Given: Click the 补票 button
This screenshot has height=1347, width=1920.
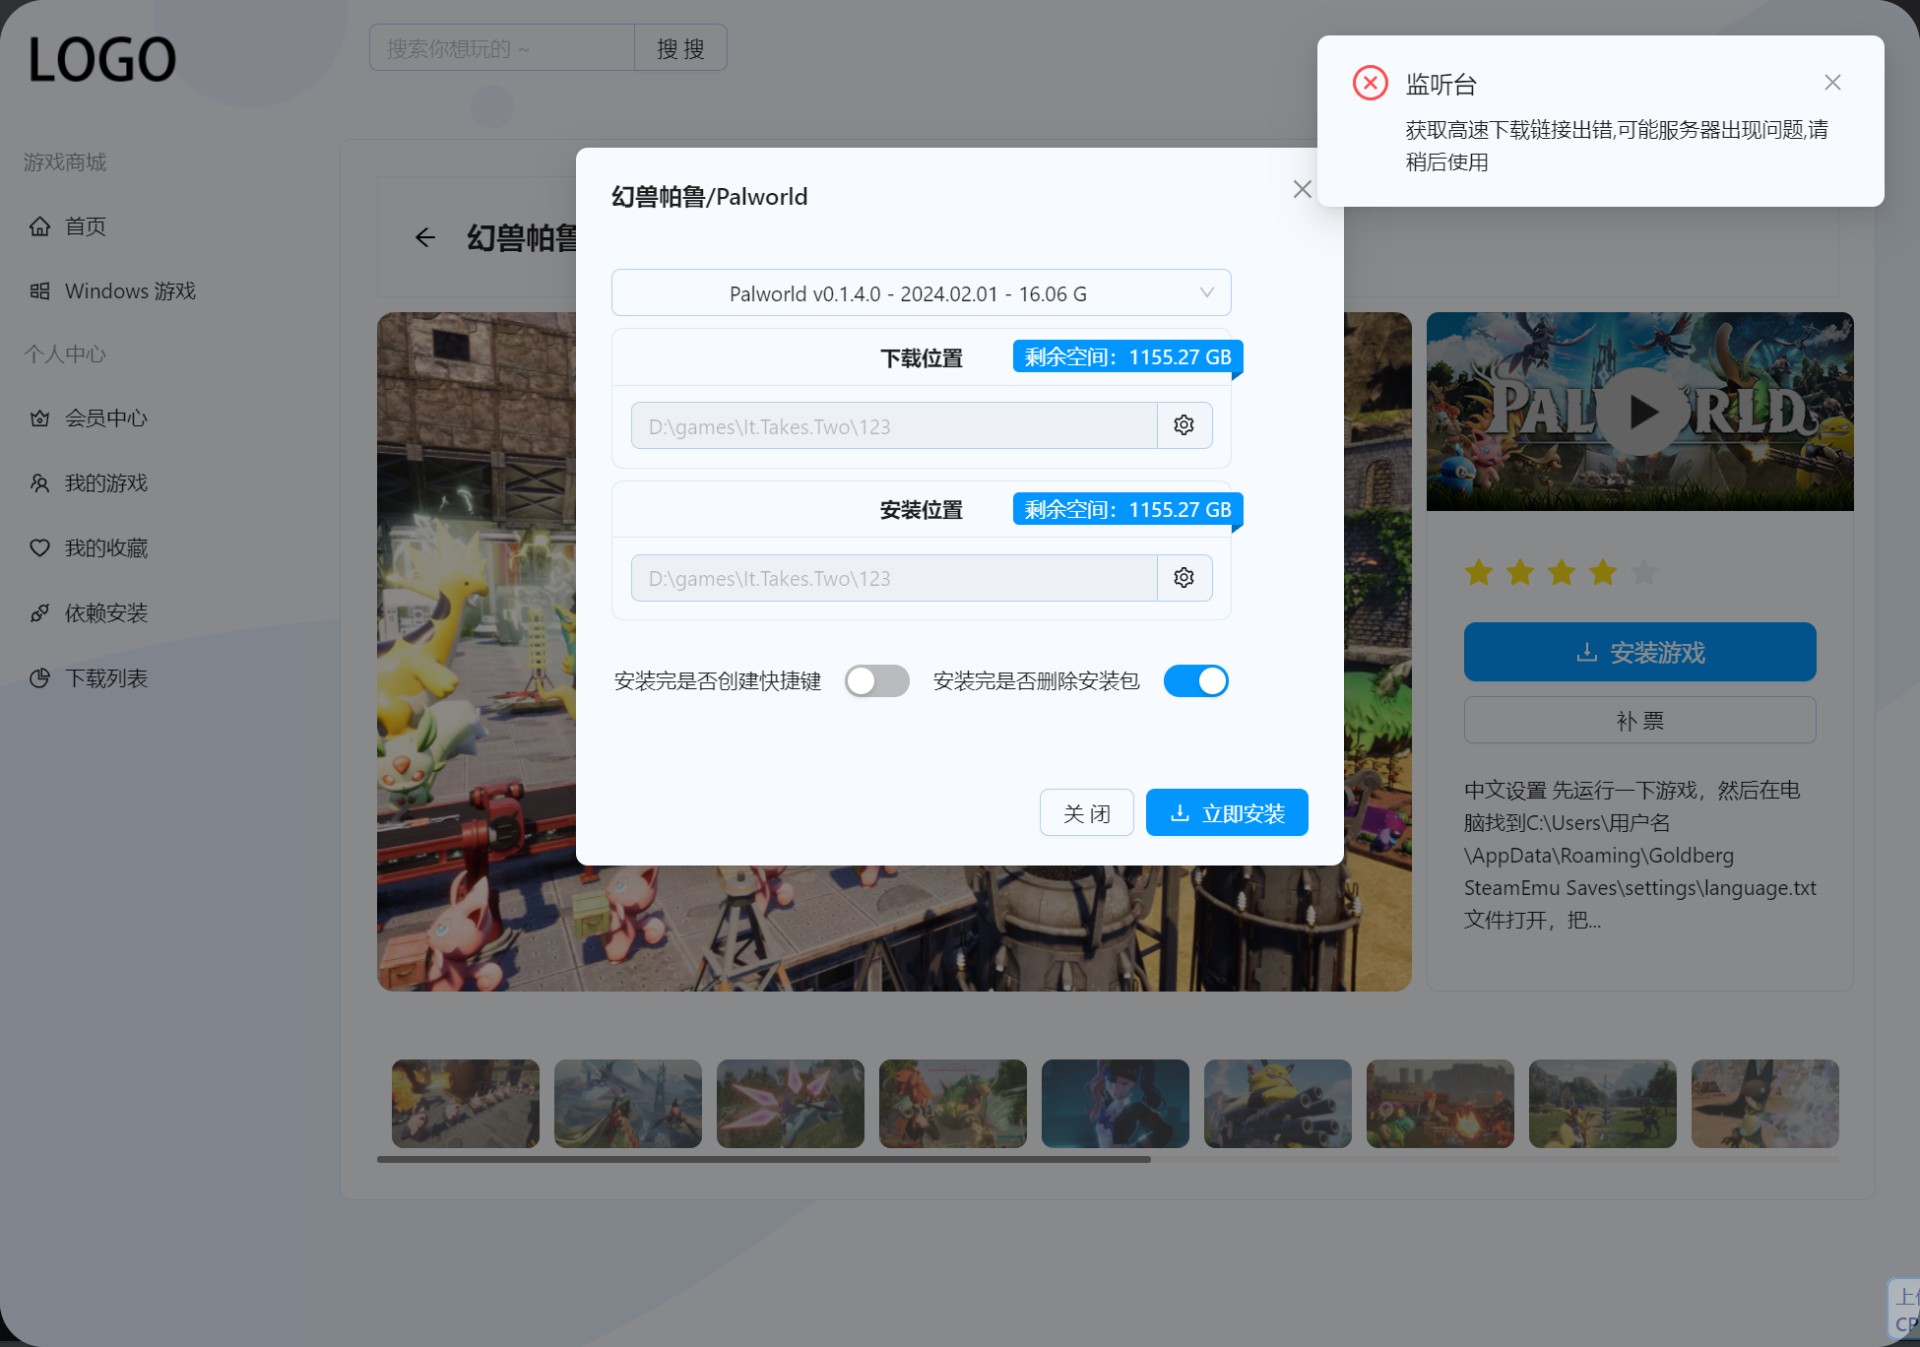Looking at the screenshot, I should tap(1640, 720).
